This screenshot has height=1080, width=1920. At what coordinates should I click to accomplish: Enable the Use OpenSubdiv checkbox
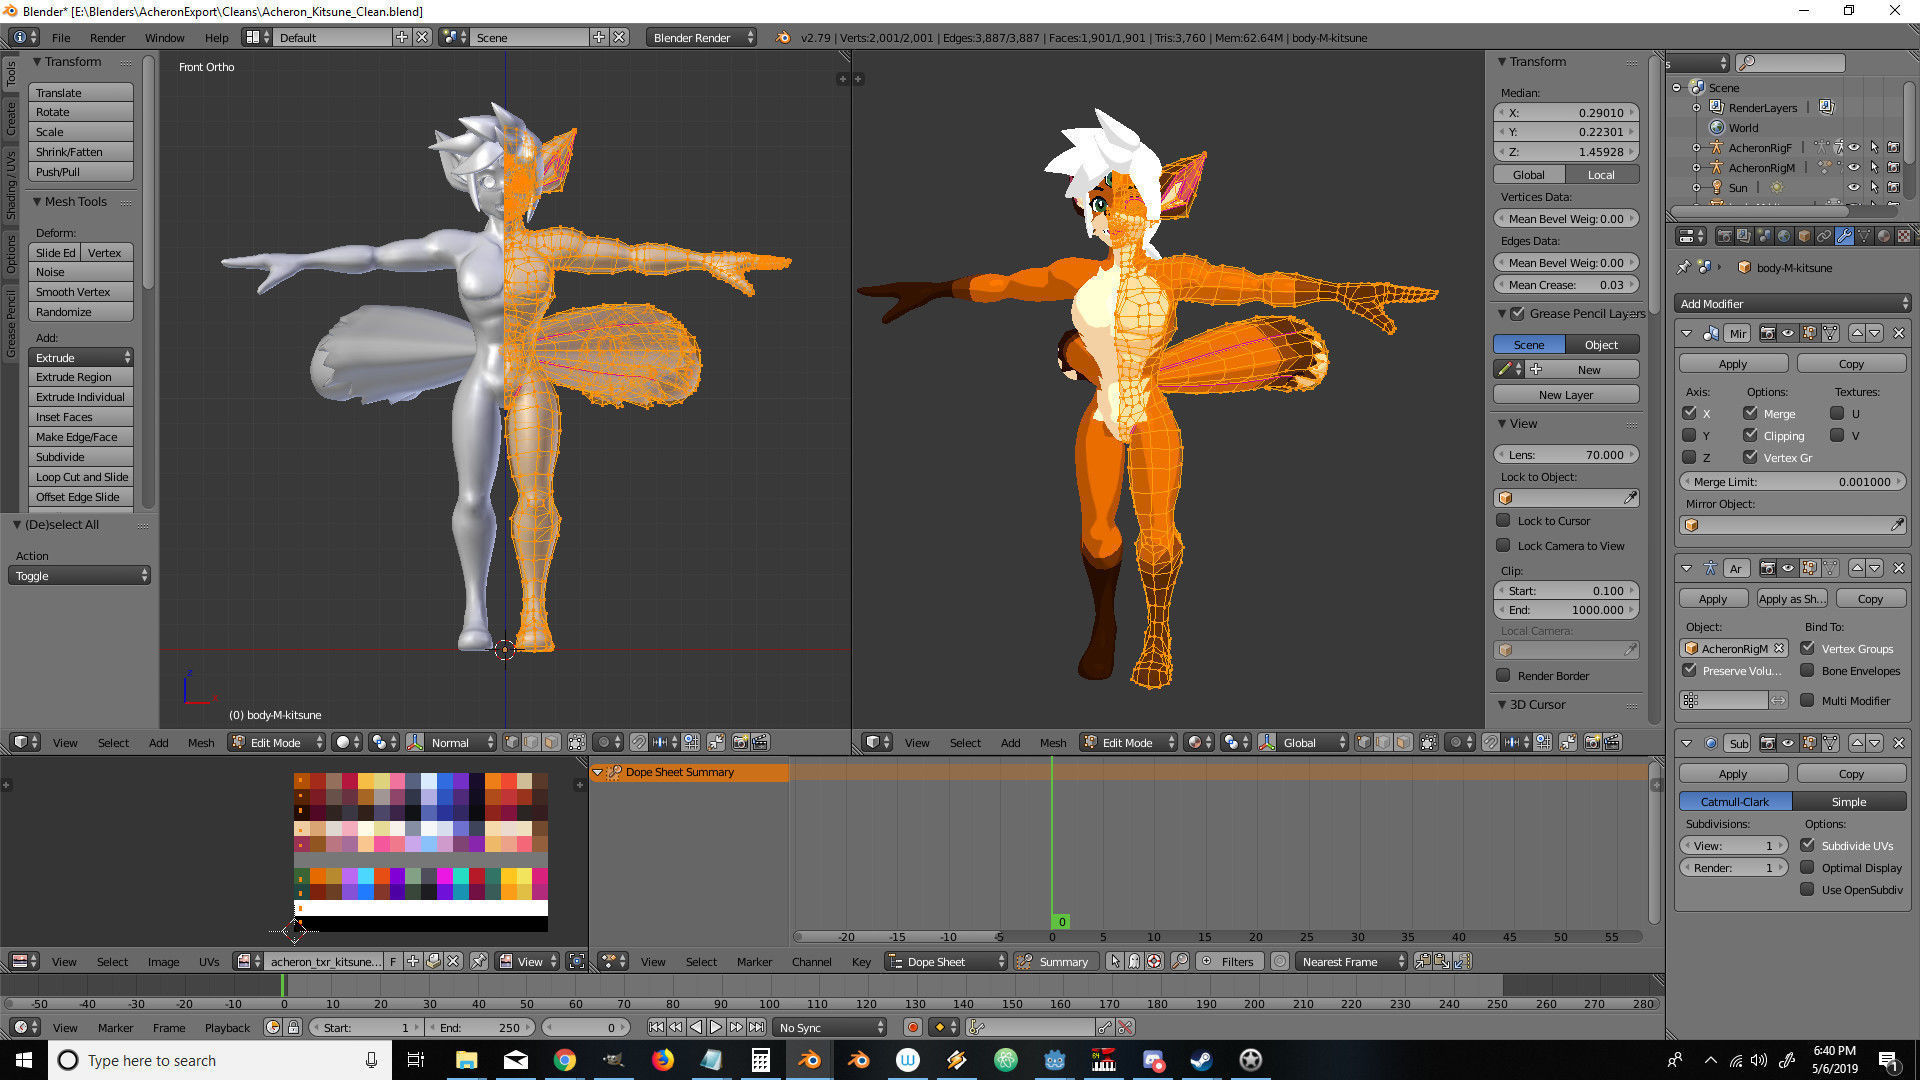(1807, 889)
